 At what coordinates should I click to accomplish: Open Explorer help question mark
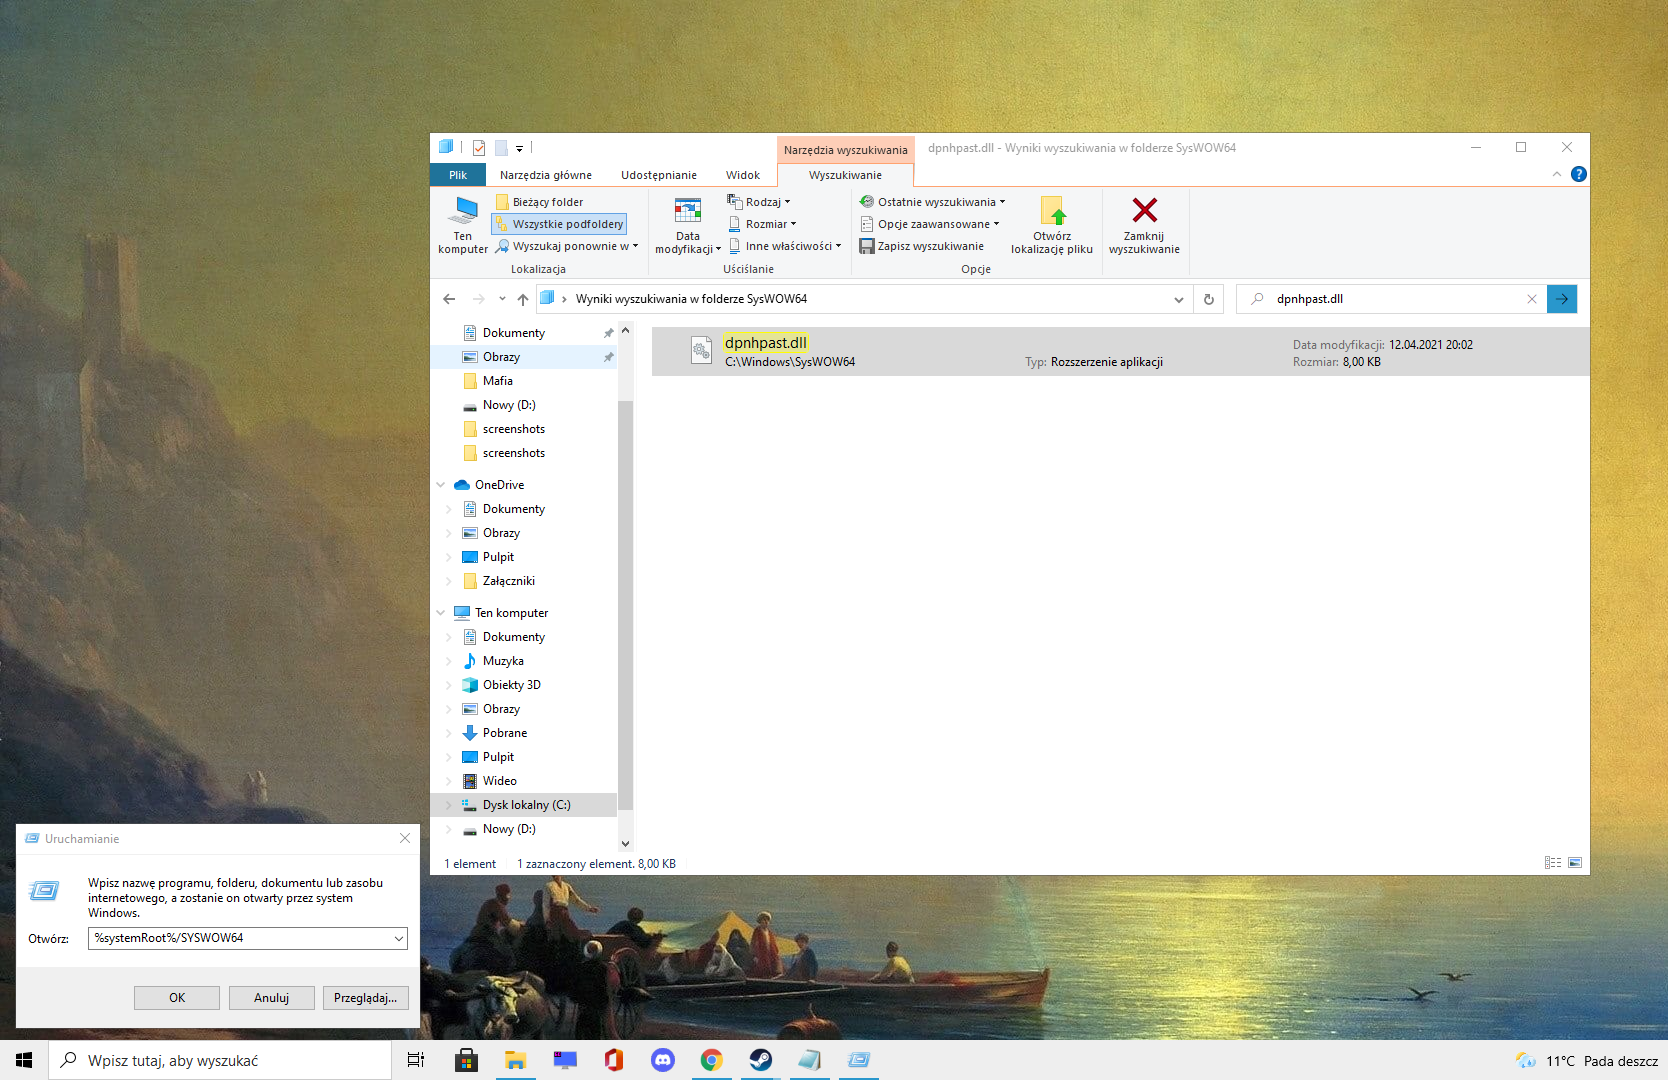(1579, 174)
